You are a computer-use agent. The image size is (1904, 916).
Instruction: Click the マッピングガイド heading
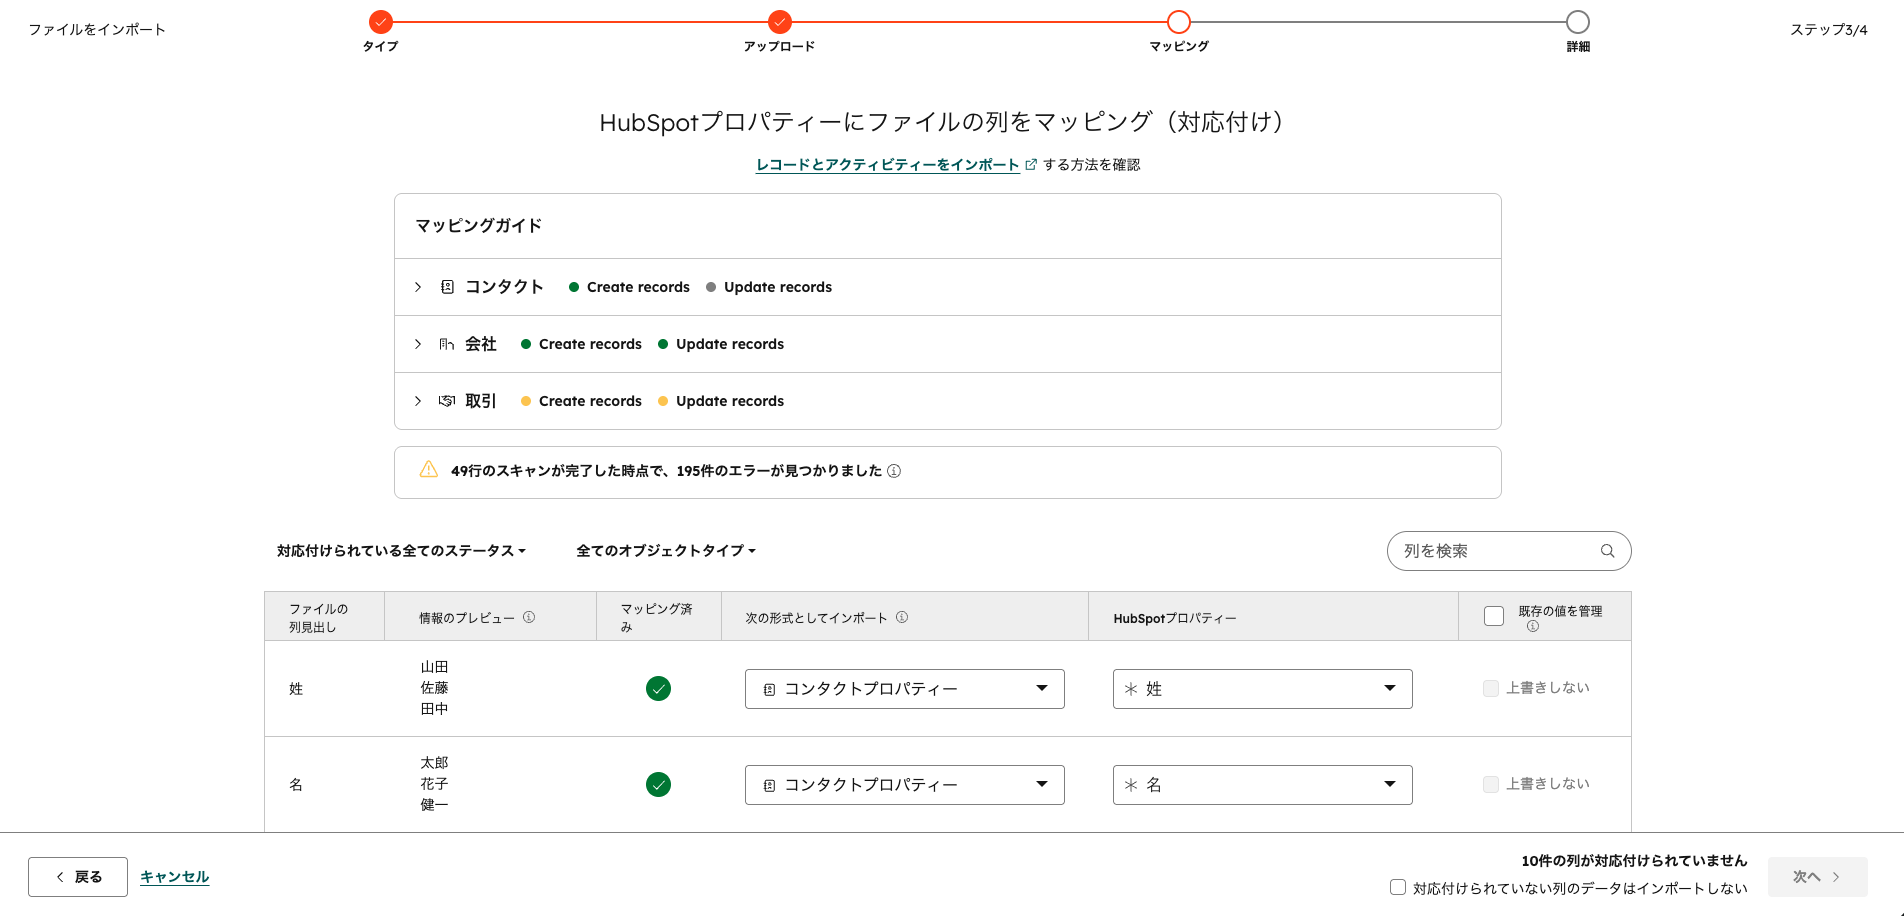coord(479,226)
